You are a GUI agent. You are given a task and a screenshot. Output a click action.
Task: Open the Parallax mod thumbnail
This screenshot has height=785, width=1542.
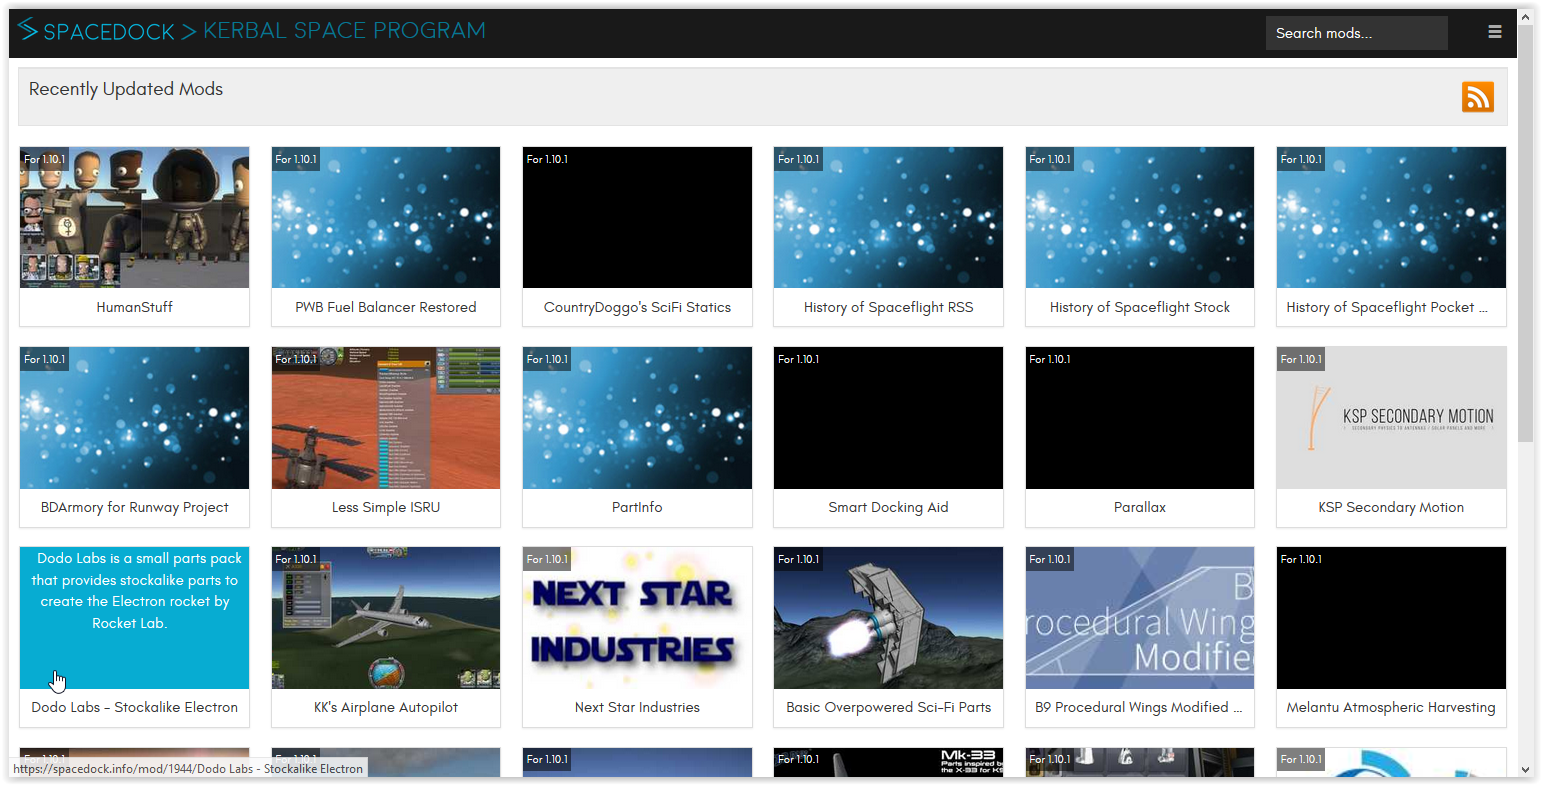1140,417
